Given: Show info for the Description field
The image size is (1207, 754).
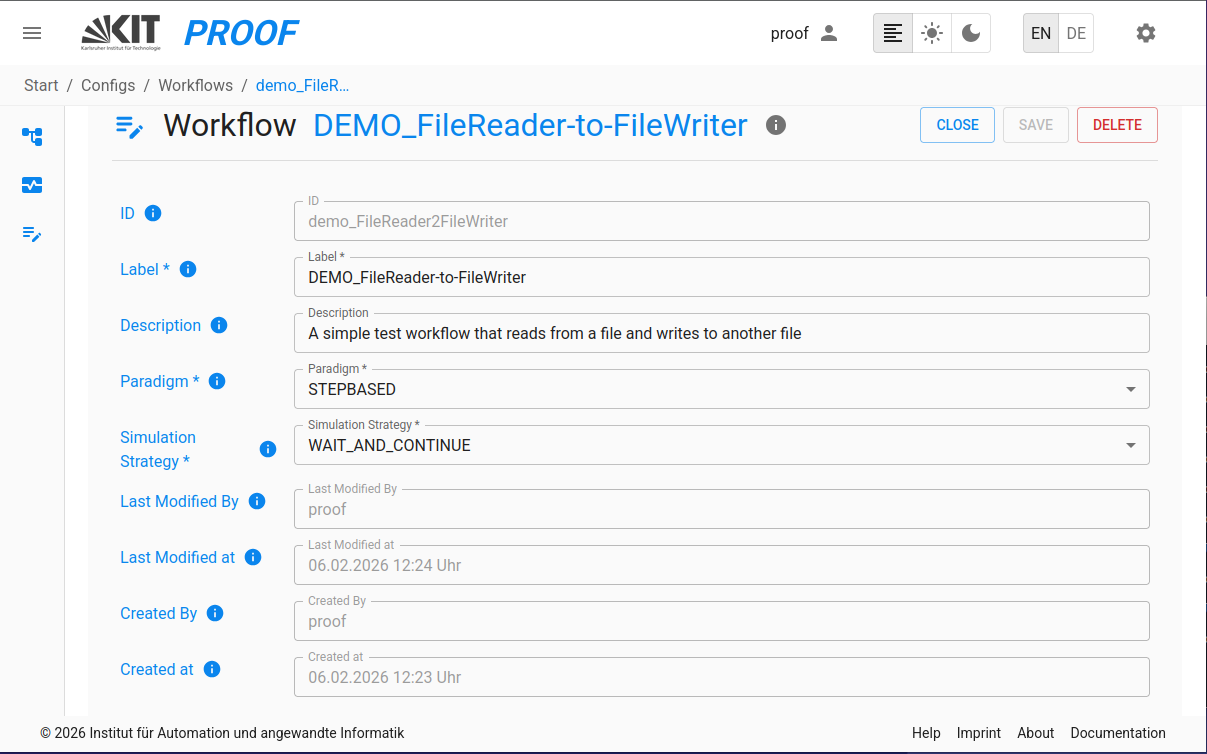Looking at the screenshot, I should (219, 325).
